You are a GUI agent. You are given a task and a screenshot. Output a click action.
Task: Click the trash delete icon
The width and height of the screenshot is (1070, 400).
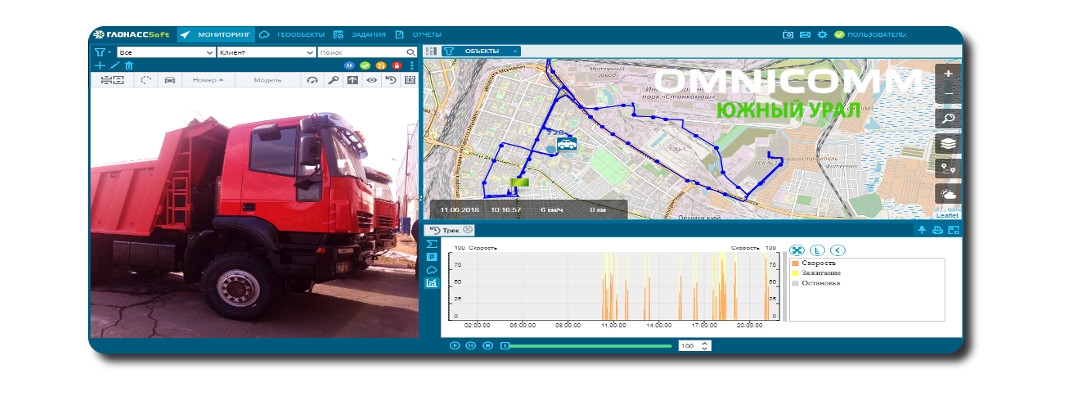[129, 66]
